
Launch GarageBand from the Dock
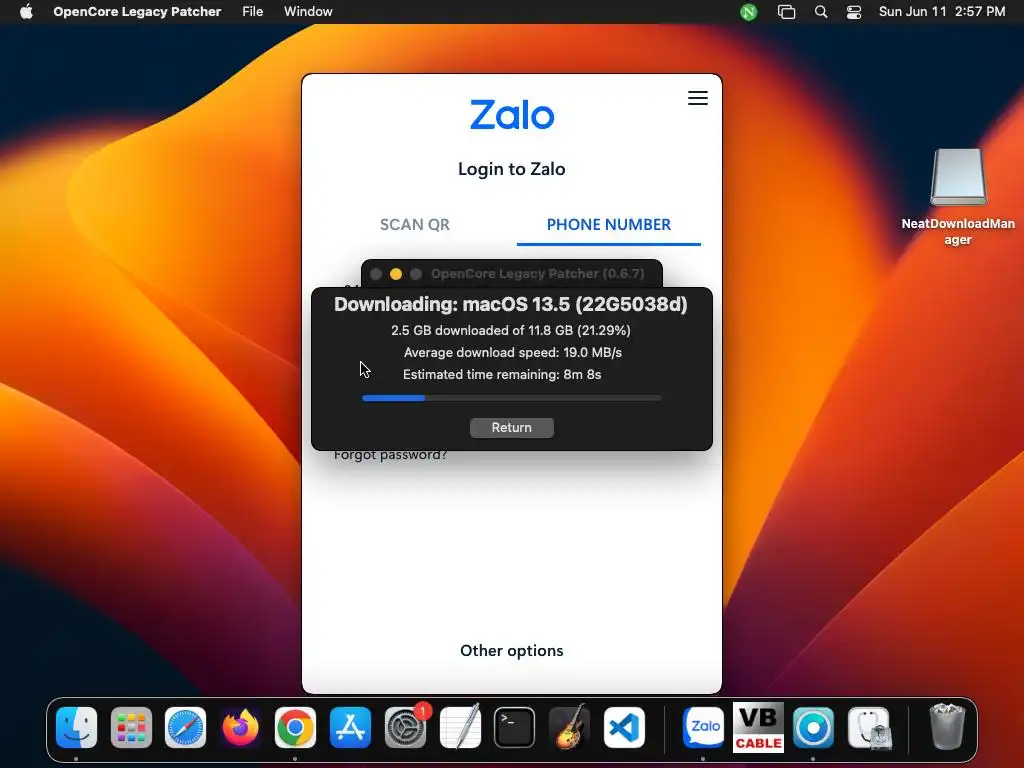(x=569, y=728)
